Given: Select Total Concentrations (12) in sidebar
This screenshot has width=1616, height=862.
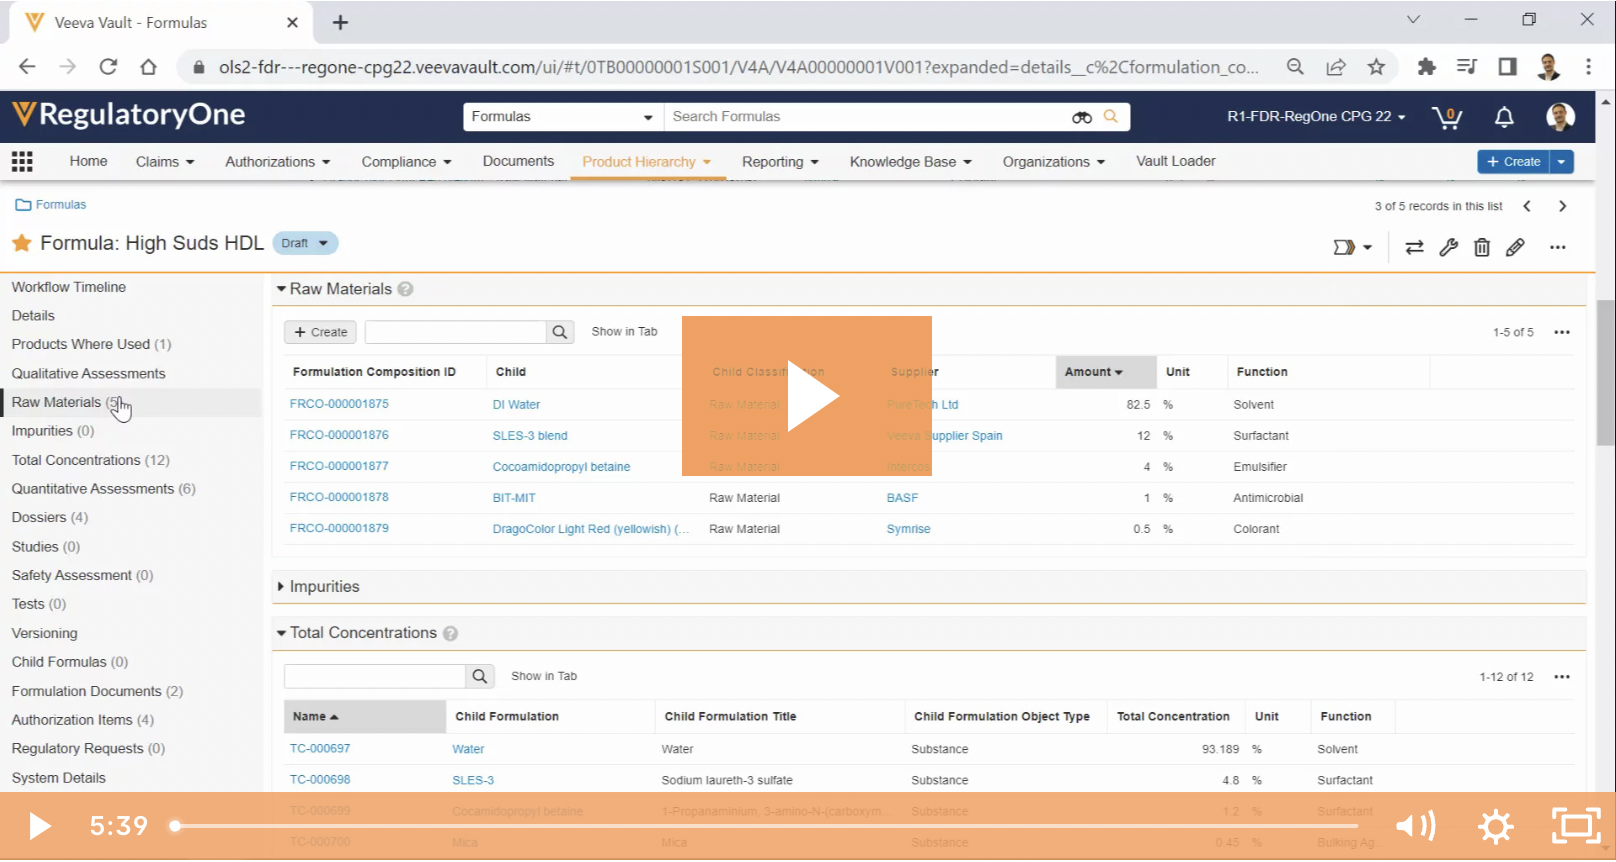Looking at the screenshot, I should click(91, 461).
